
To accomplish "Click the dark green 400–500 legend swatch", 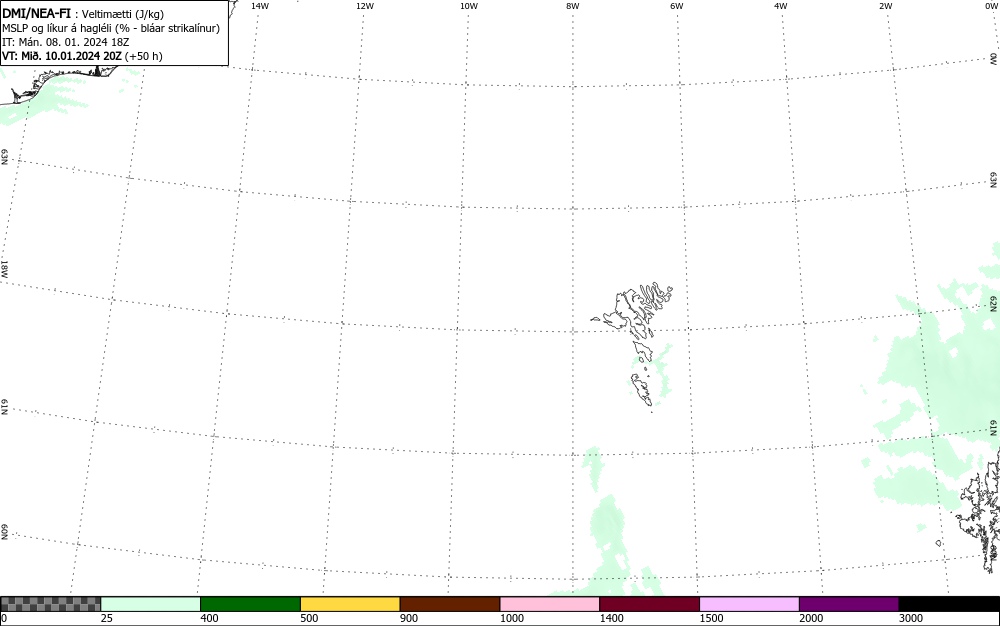I will [x=250, y=604].
